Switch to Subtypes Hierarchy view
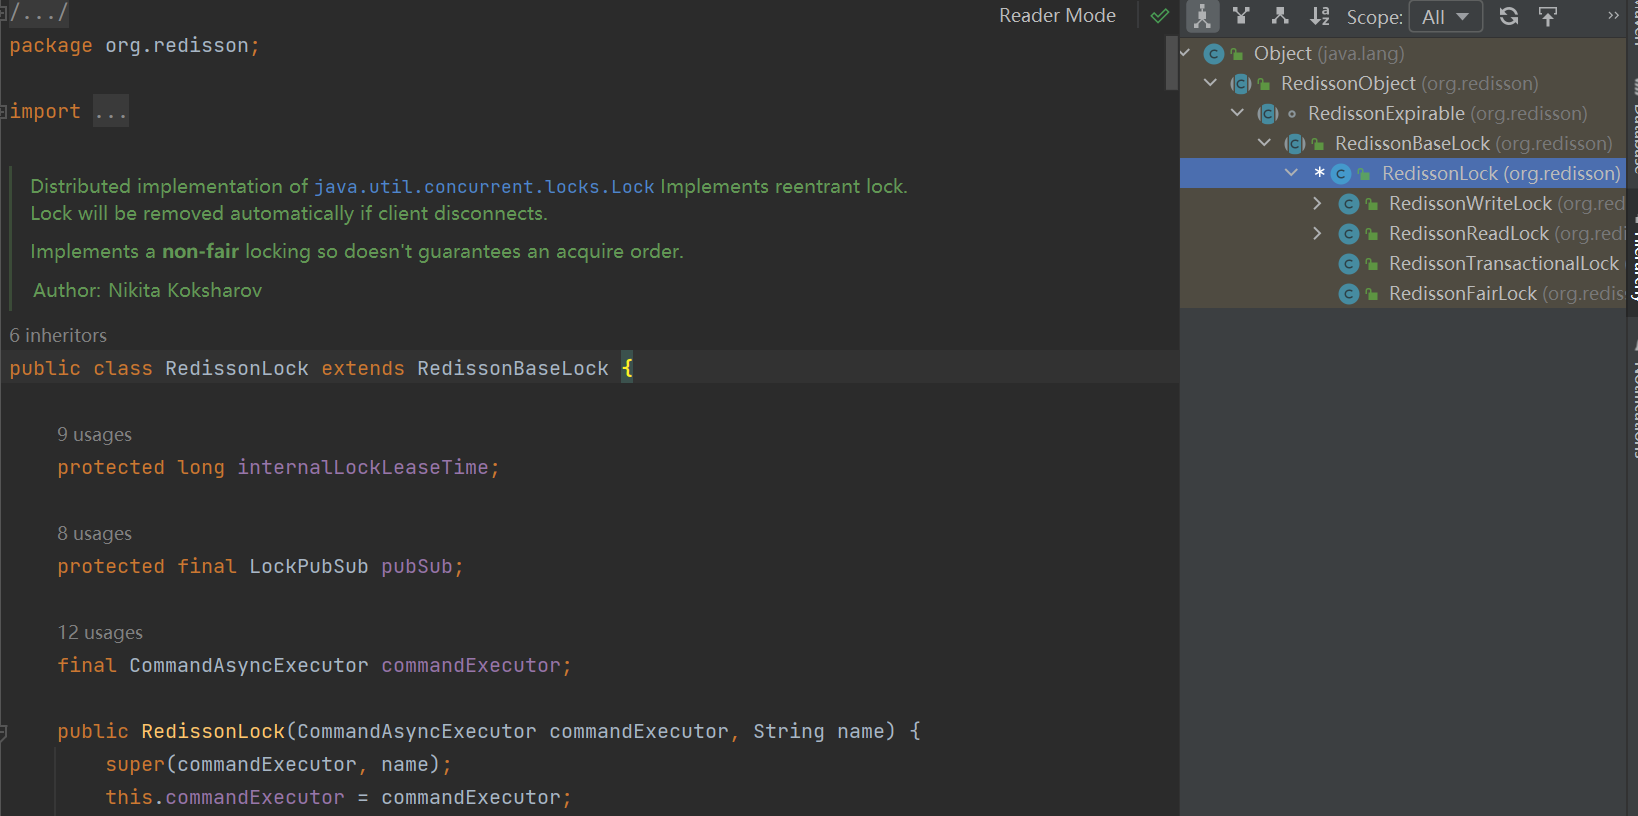1638x816 pixels. [1280, 16]
